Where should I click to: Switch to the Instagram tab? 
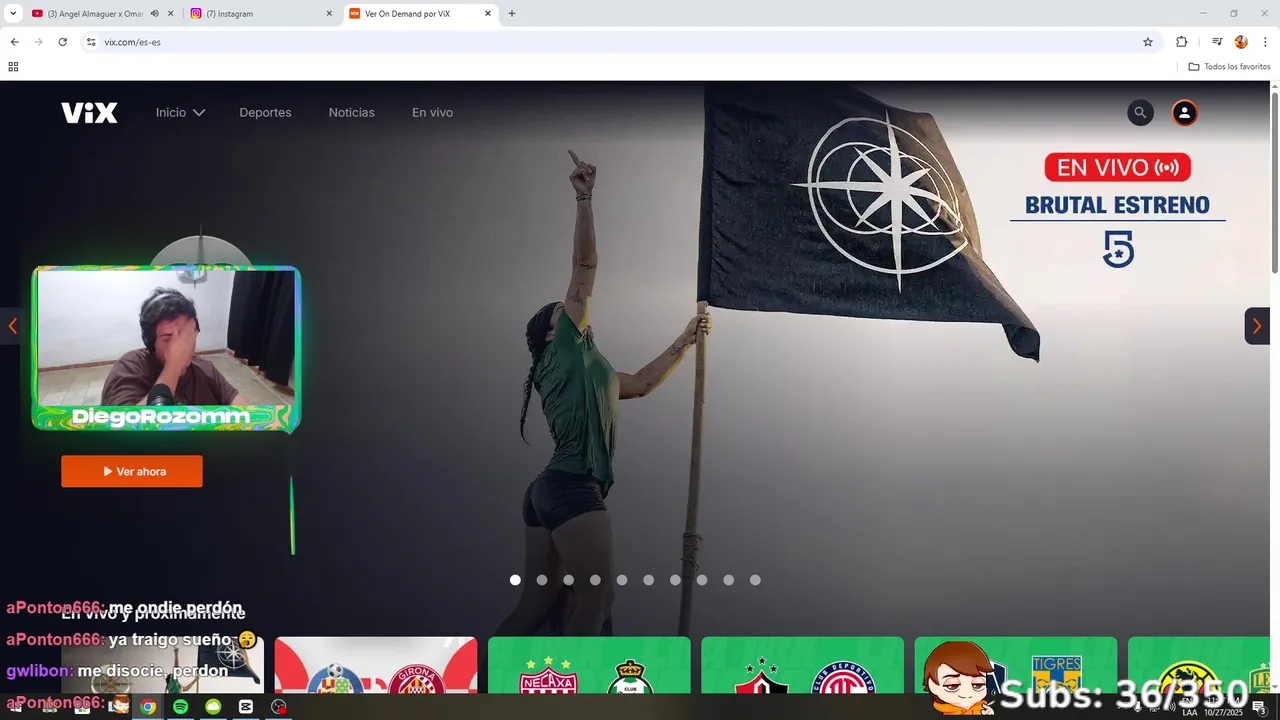[x=262, y=14]
